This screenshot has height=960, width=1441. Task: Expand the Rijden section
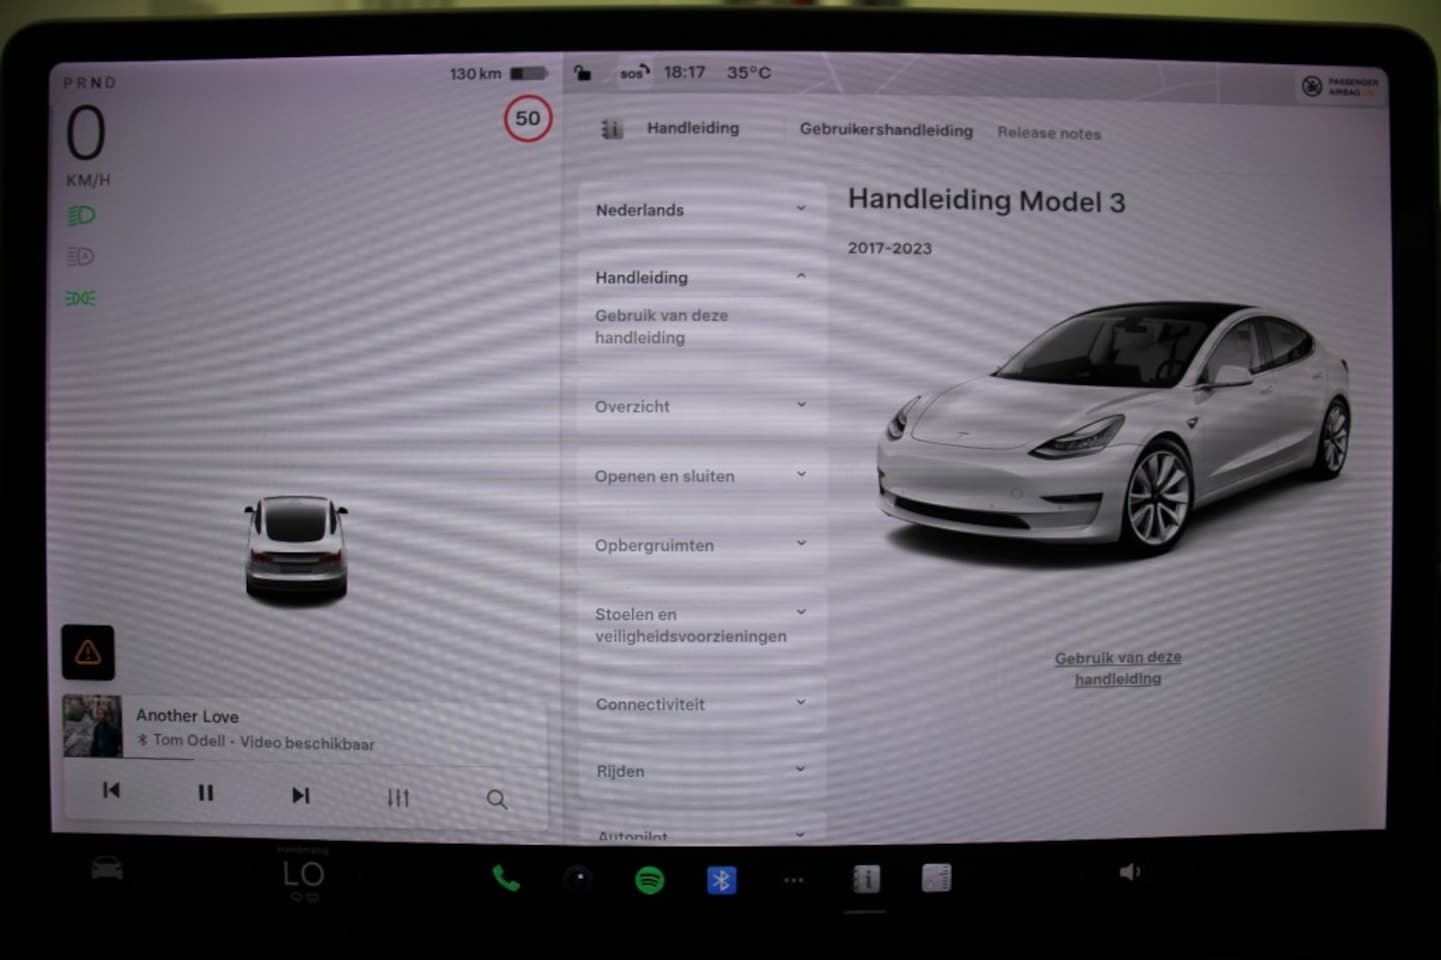point(702,771)
